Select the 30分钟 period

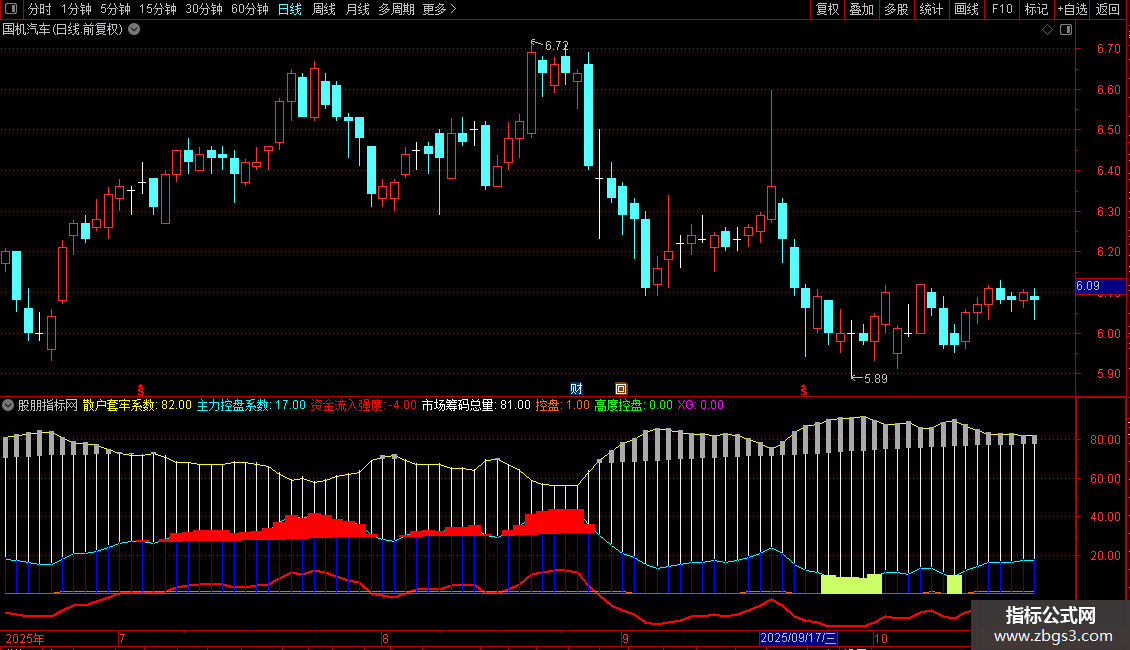click(x=204, y=9)
